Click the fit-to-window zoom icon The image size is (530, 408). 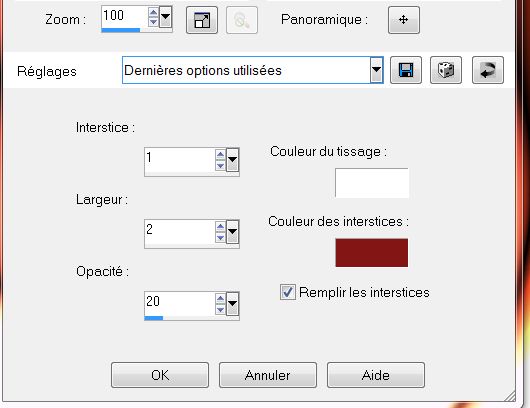(x=202, y=20)
